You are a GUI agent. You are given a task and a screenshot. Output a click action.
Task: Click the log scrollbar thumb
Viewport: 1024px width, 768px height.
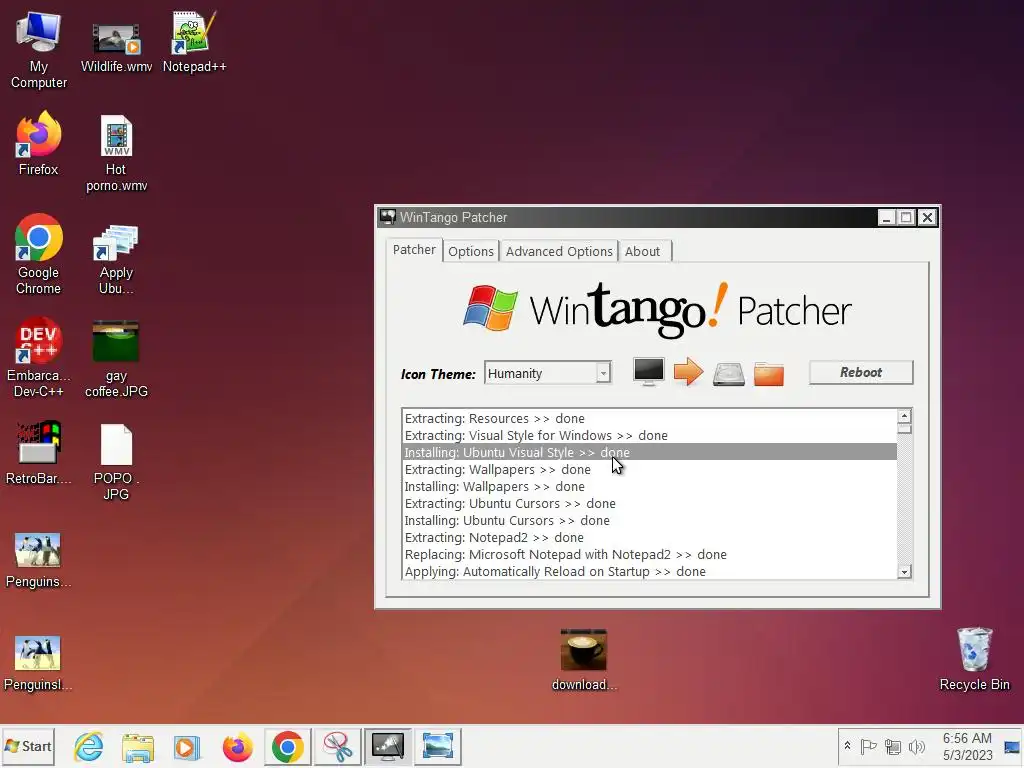(x=904, y=428)
